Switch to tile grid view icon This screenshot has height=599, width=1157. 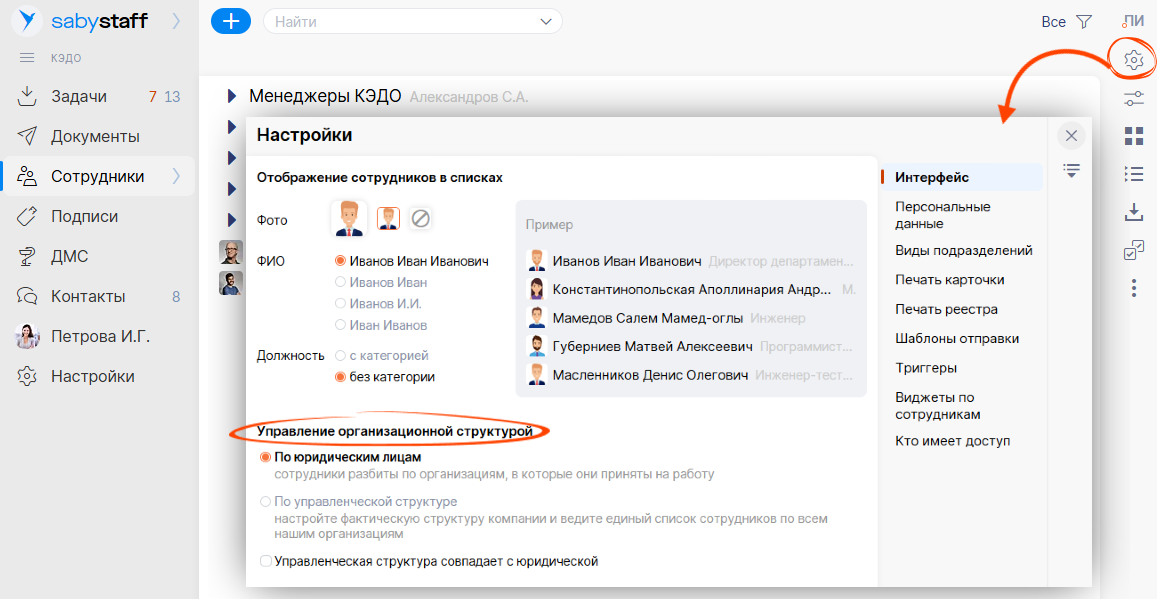pos(1133,136)
